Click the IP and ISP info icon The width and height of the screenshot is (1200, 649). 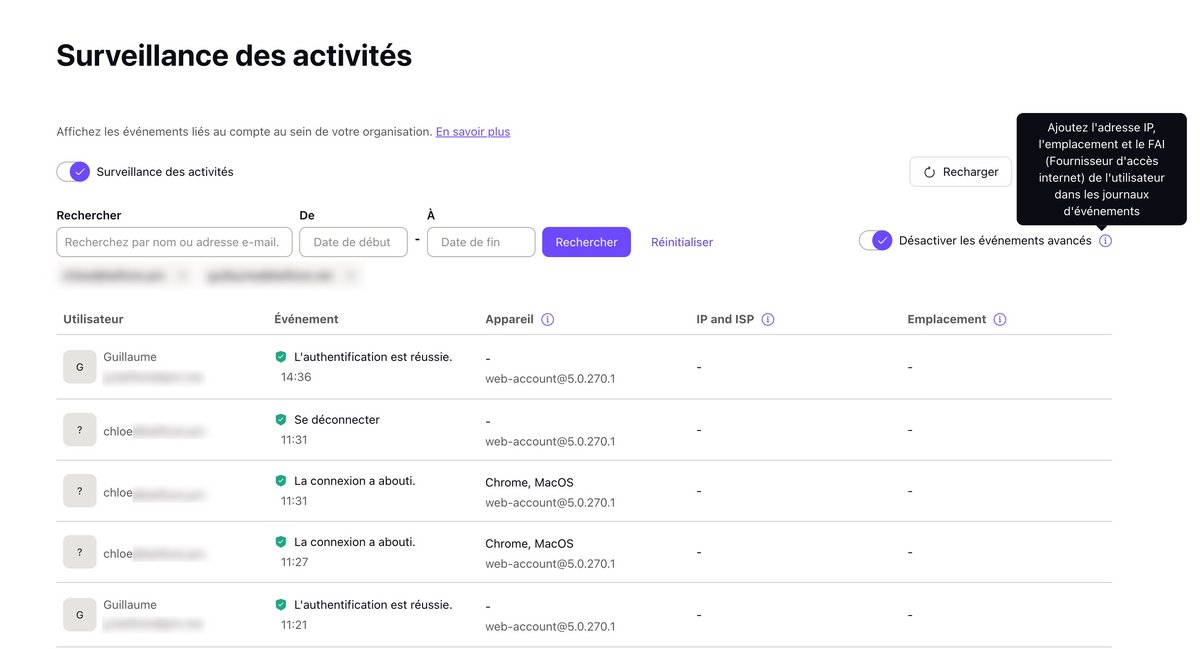click(768, 320)
